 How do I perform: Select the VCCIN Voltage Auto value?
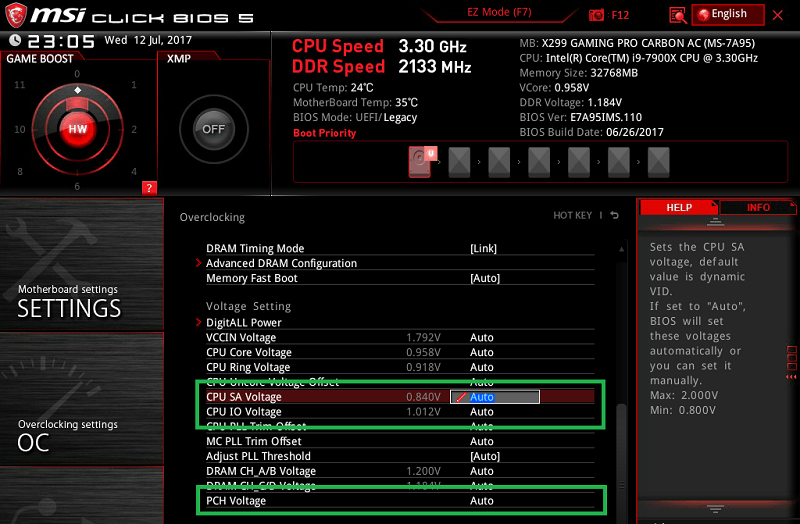482,337
